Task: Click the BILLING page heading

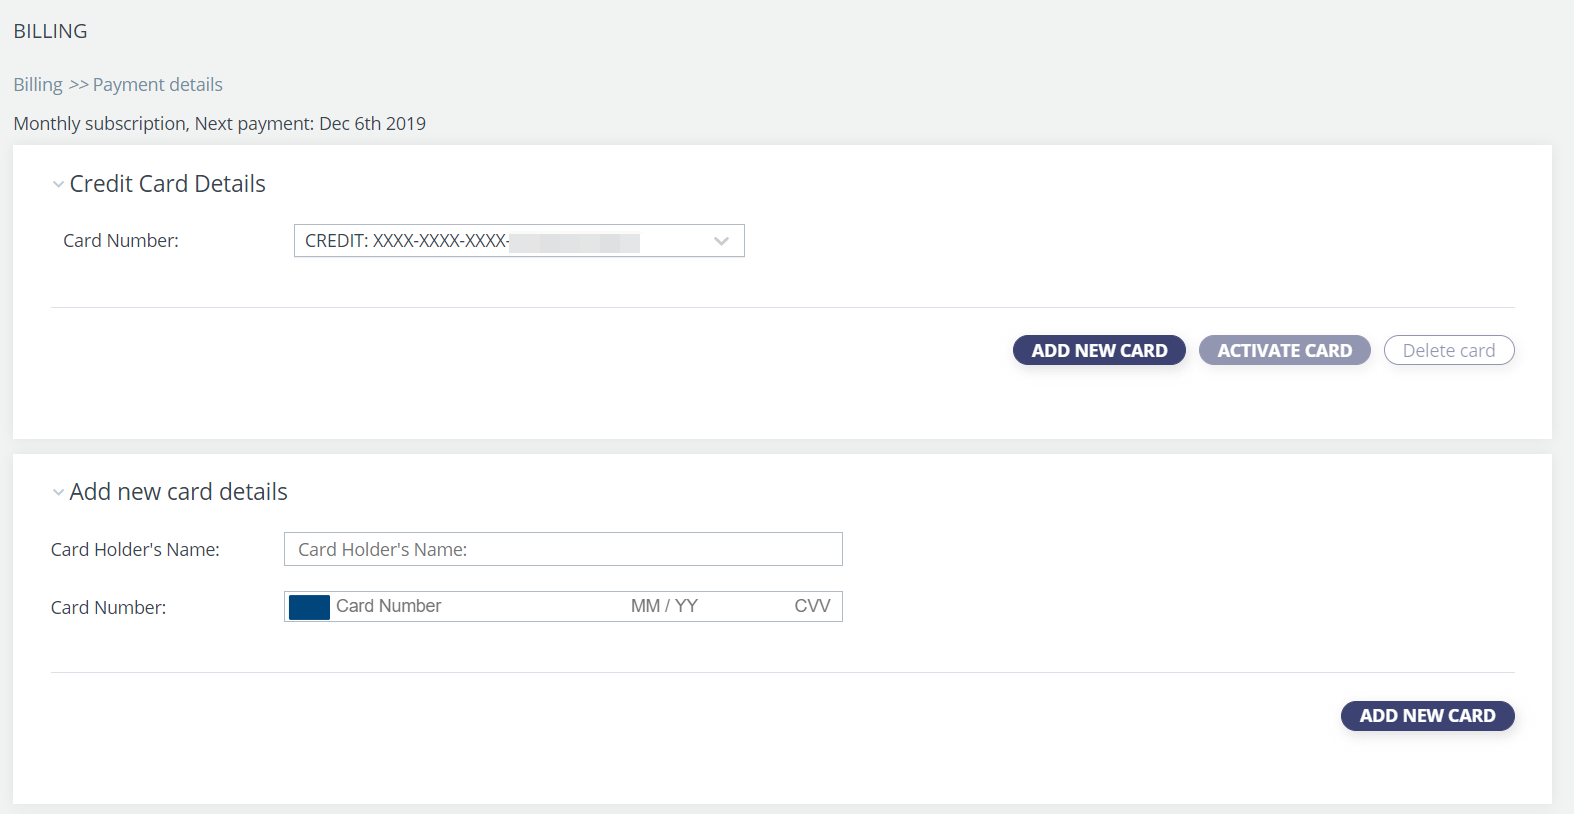Action: (x=50, y=31)
